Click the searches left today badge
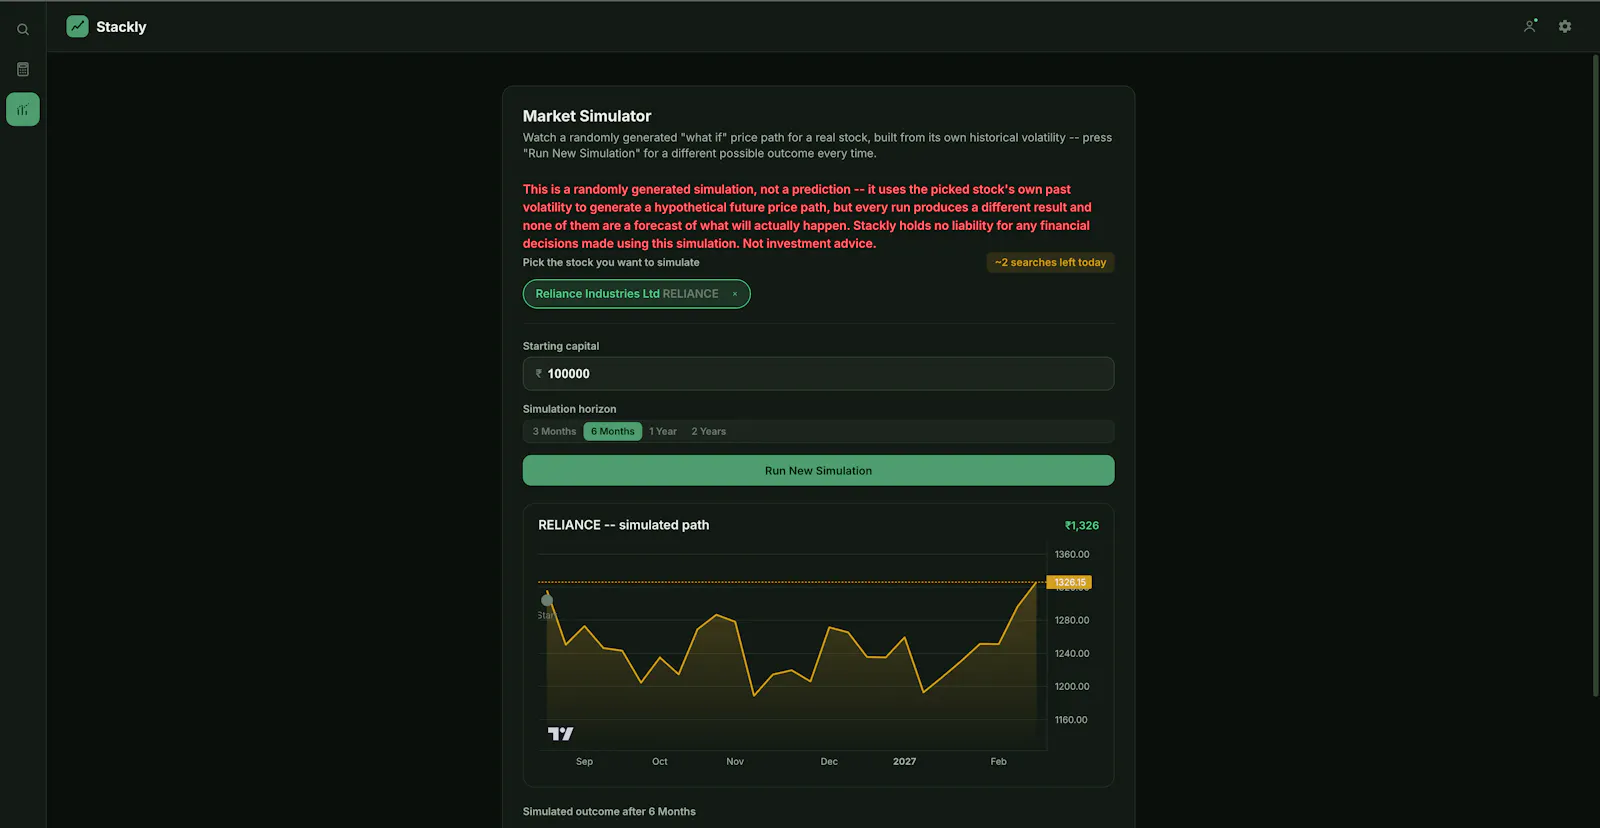Screen dimensions: 1600x828 pyautogui.click(x=1050, y=263)
